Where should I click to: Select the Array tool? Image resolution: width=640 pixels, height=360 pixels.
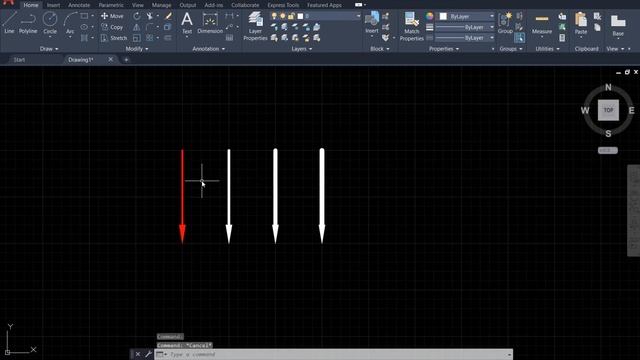point(150,38)
